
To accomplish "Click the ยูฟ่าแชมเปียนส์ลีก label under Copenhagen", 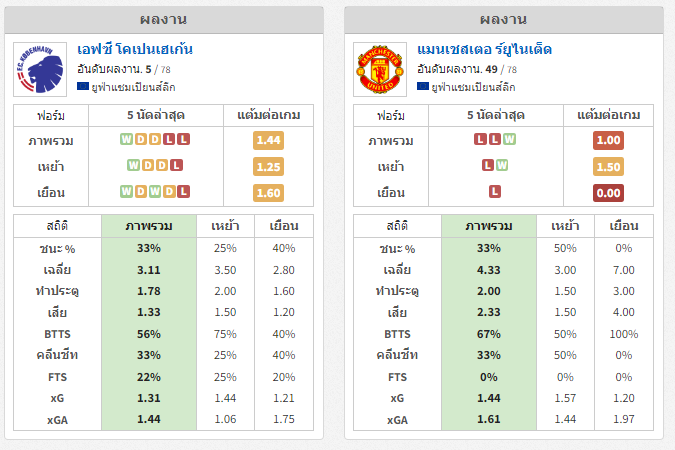I will [133, 87].
